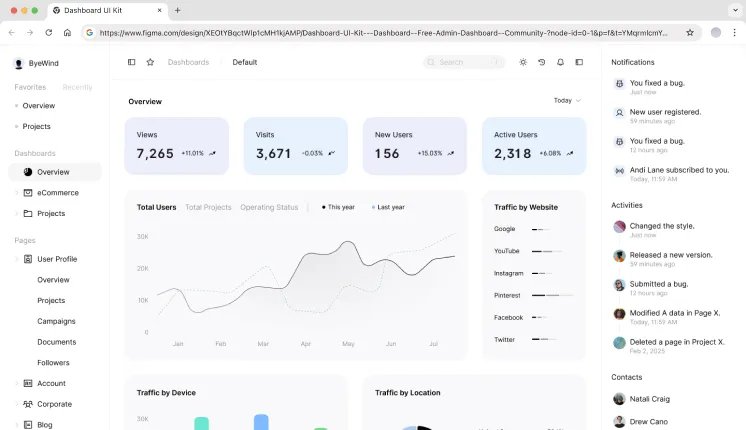
Task: Click avatar beside Changed the style
Action: (619, 226)
